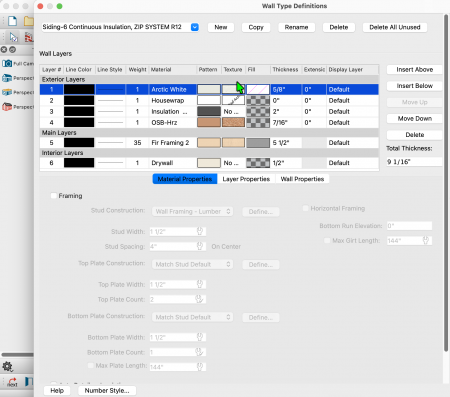Click the Total Thickness field
This screenshot has height=397, width=450.
coord(414,162)
